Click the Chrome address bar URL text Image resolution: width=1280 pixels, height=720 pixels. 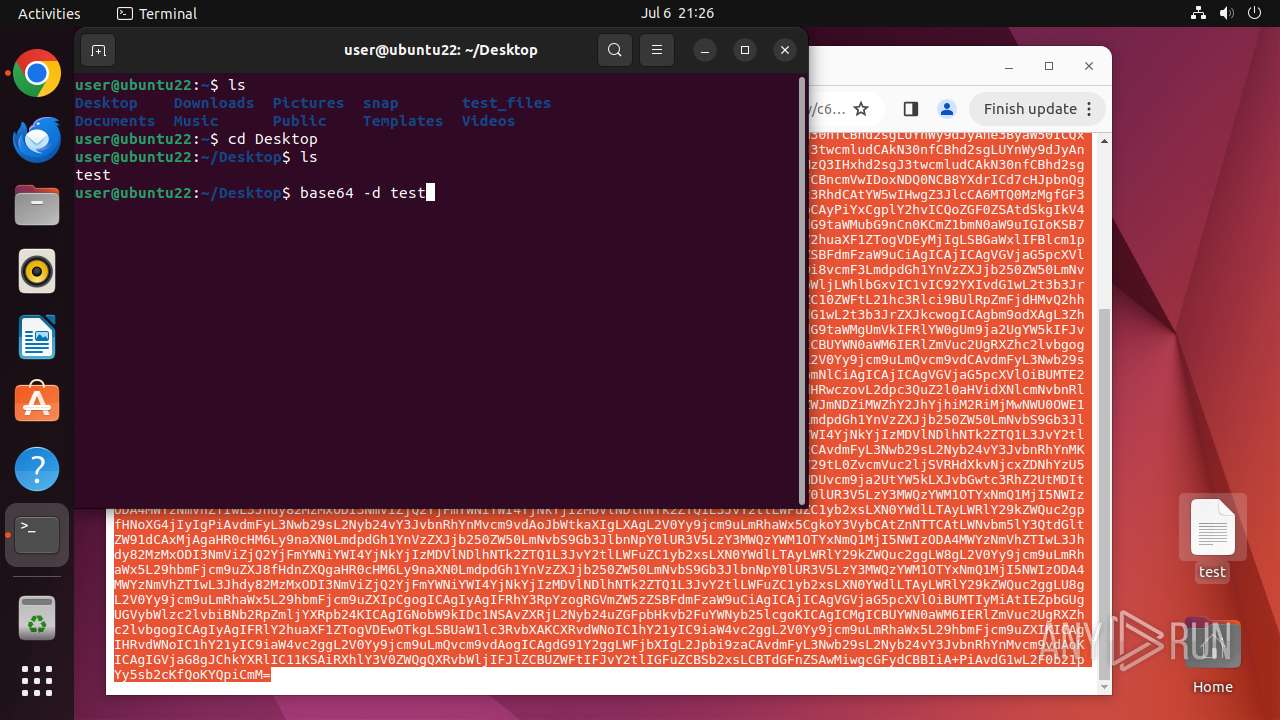[x=827, y=109]
